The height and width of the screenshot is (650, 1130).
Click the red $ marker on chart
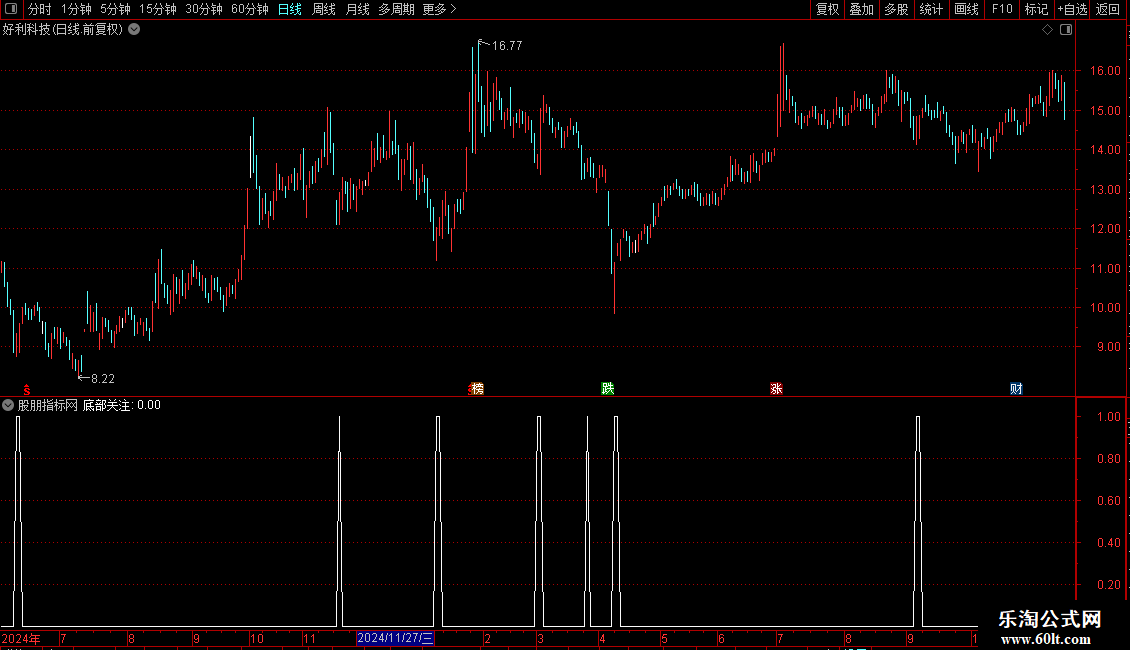click(27, 390)
